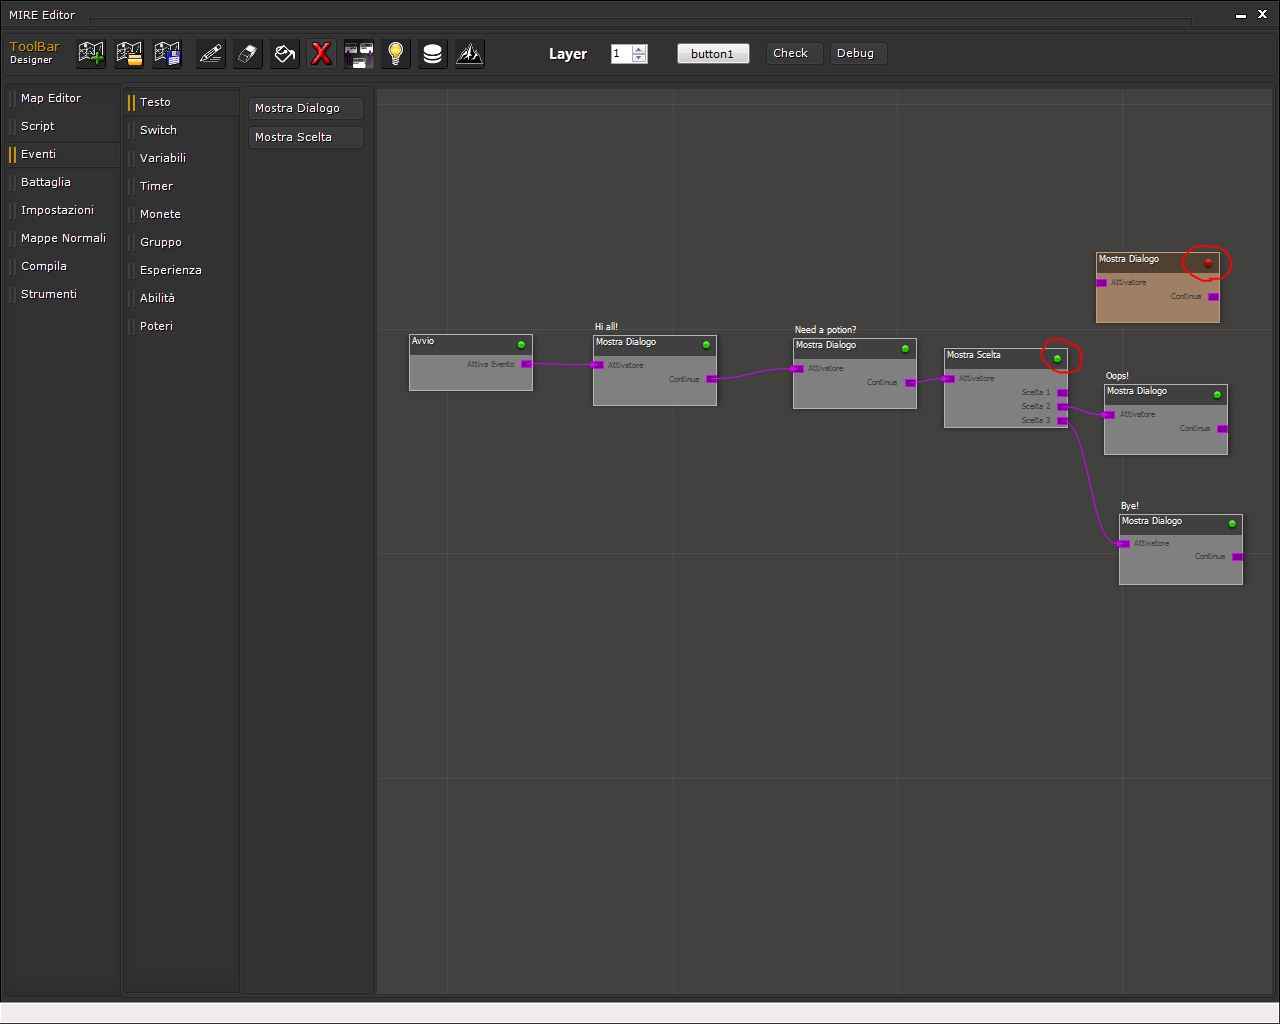Click Continua port of the Oops! node
Image resolution: width=1280 pixels, height=1024 pixels.
pos(1222,428)
